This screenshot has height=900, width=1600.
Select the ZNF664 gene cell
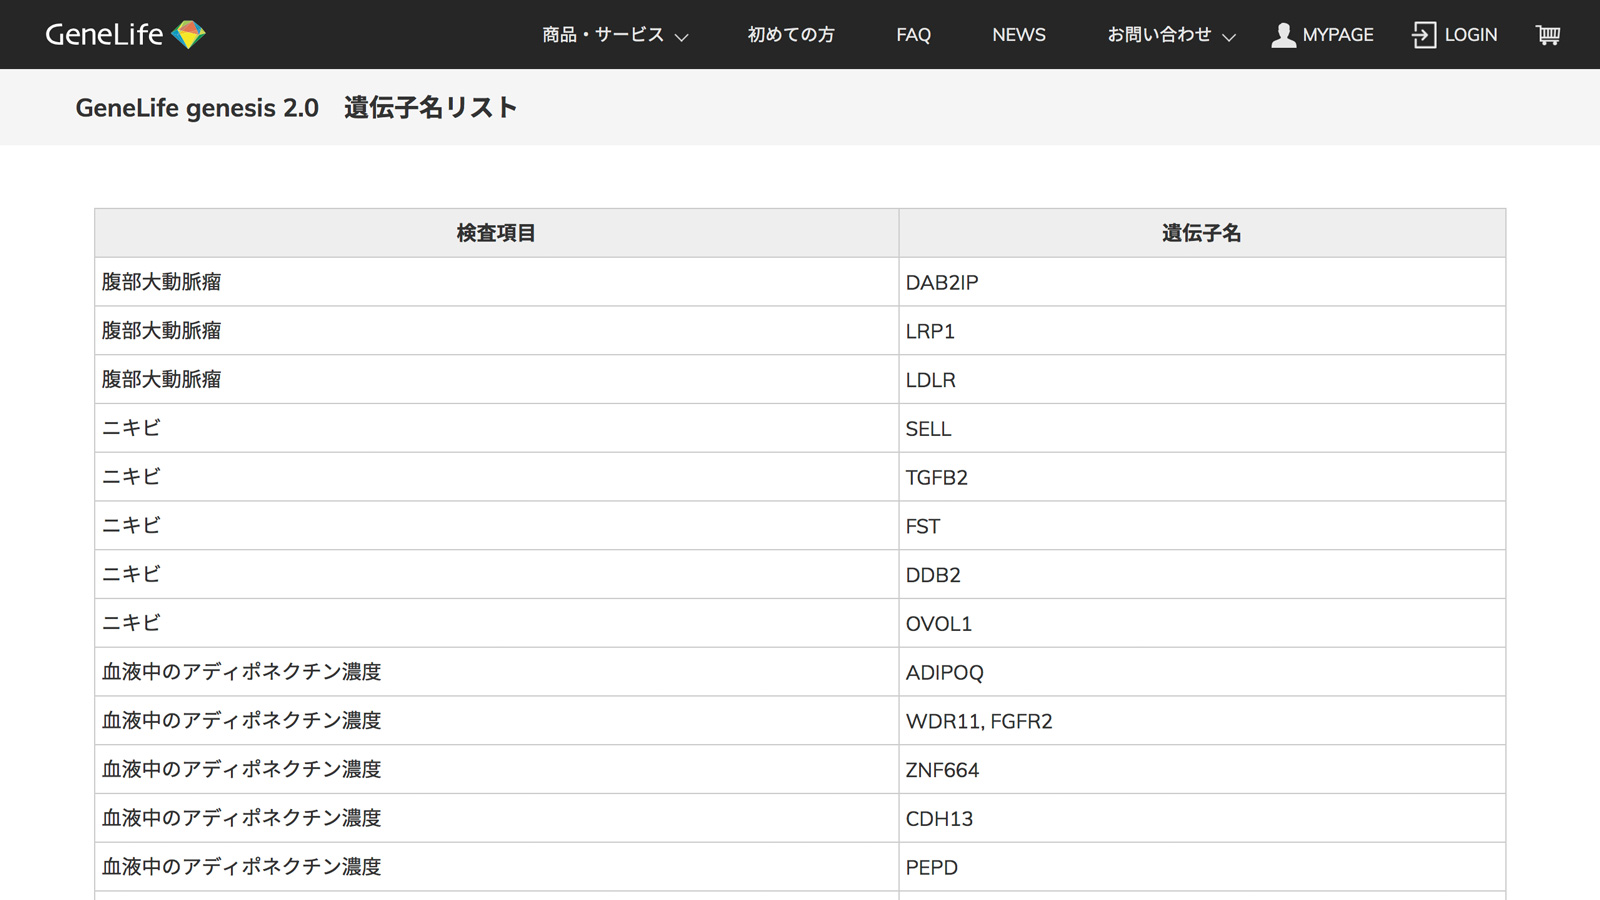click(1202, 770)
